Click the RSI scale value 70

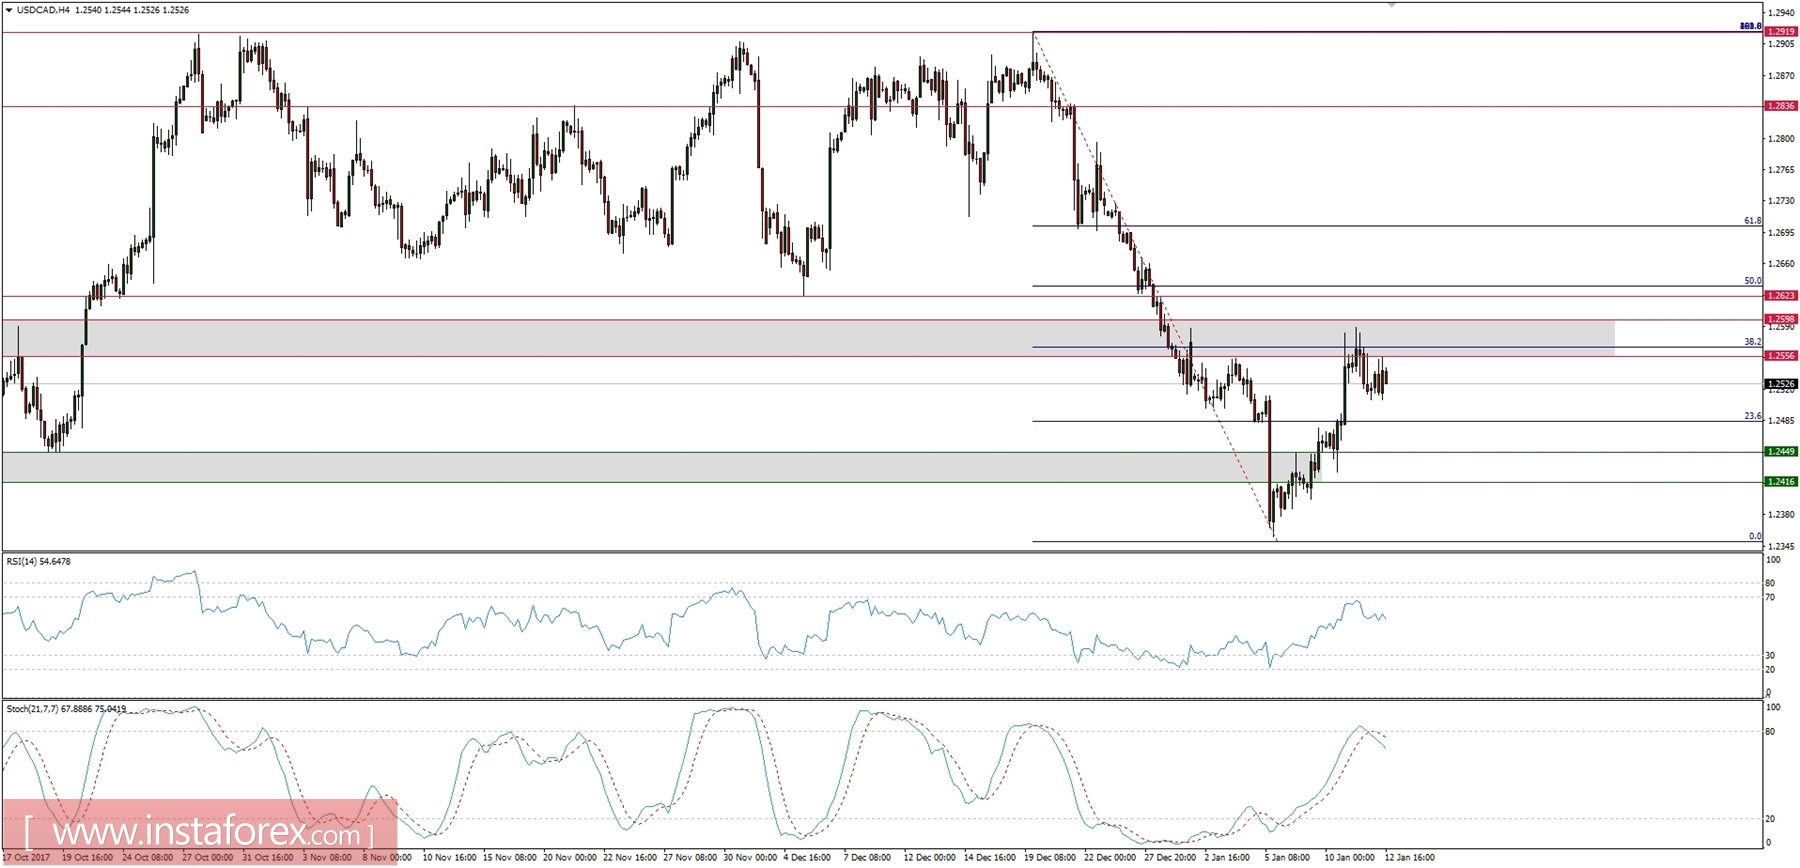(1770, 598)
